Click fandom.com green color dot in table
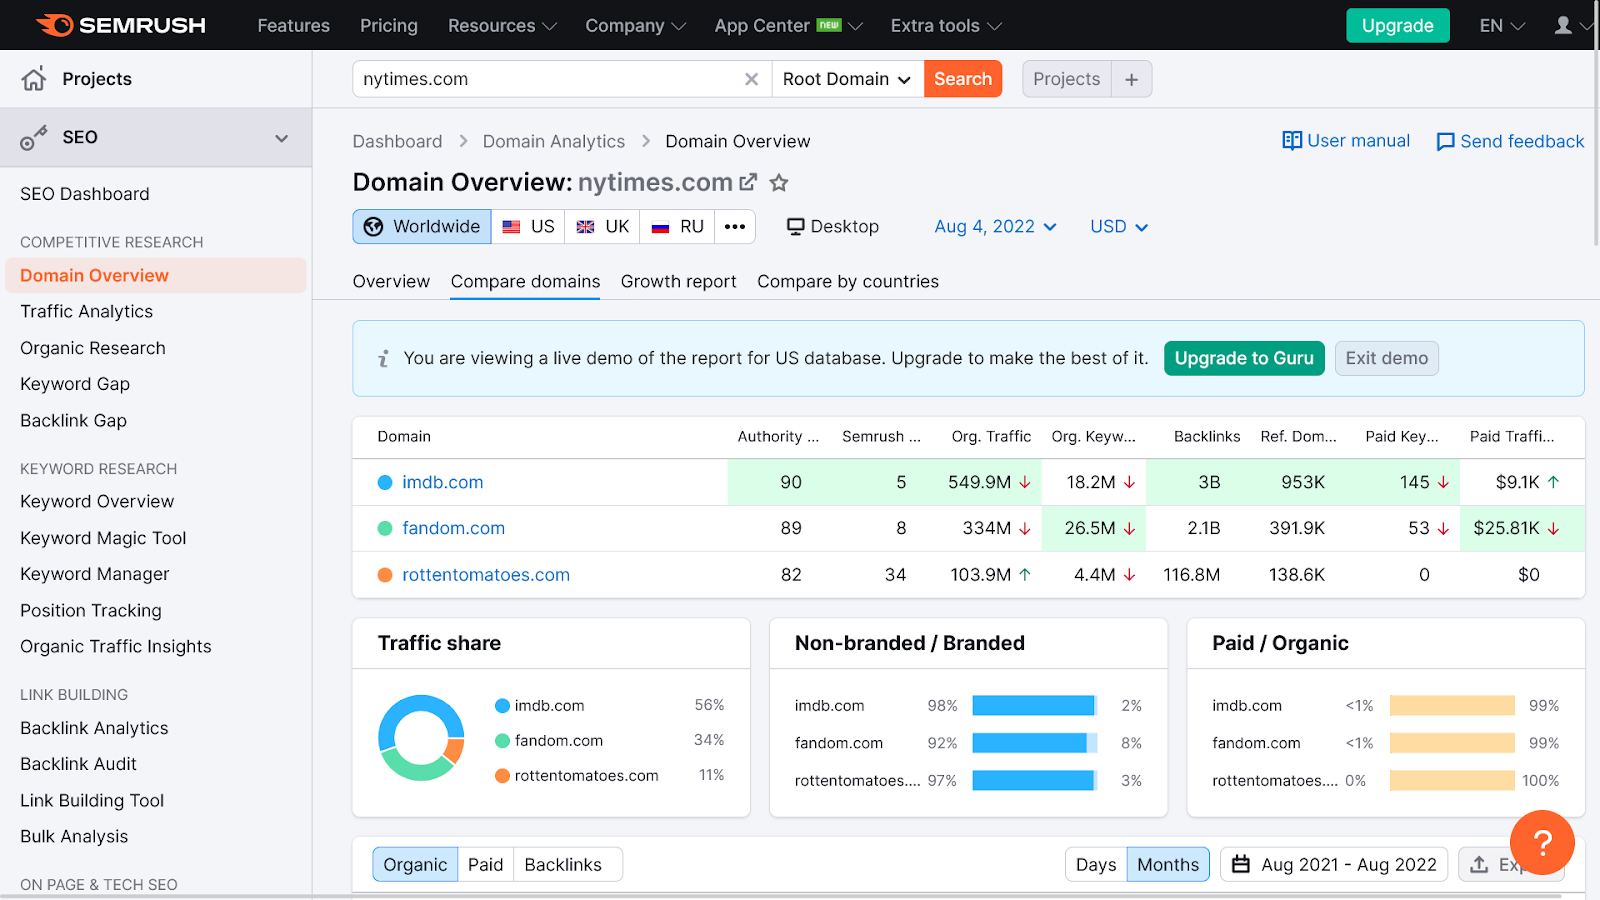1600x900 pixels. point(385,529)
